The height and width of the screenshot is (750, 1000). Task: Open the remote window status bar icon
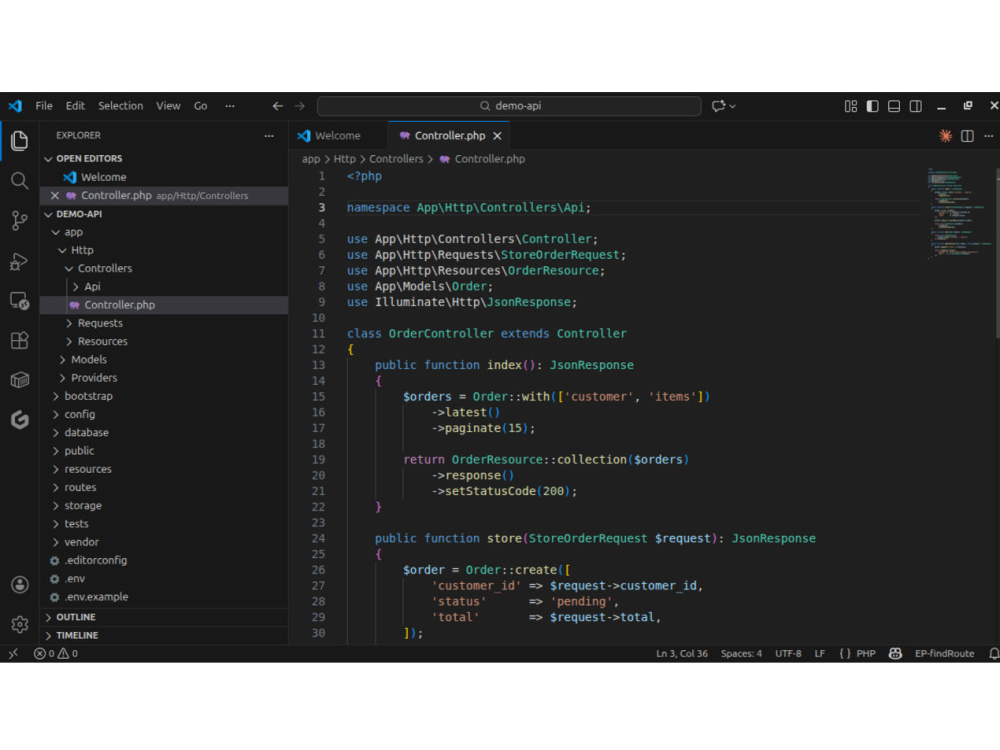[13, 654]
